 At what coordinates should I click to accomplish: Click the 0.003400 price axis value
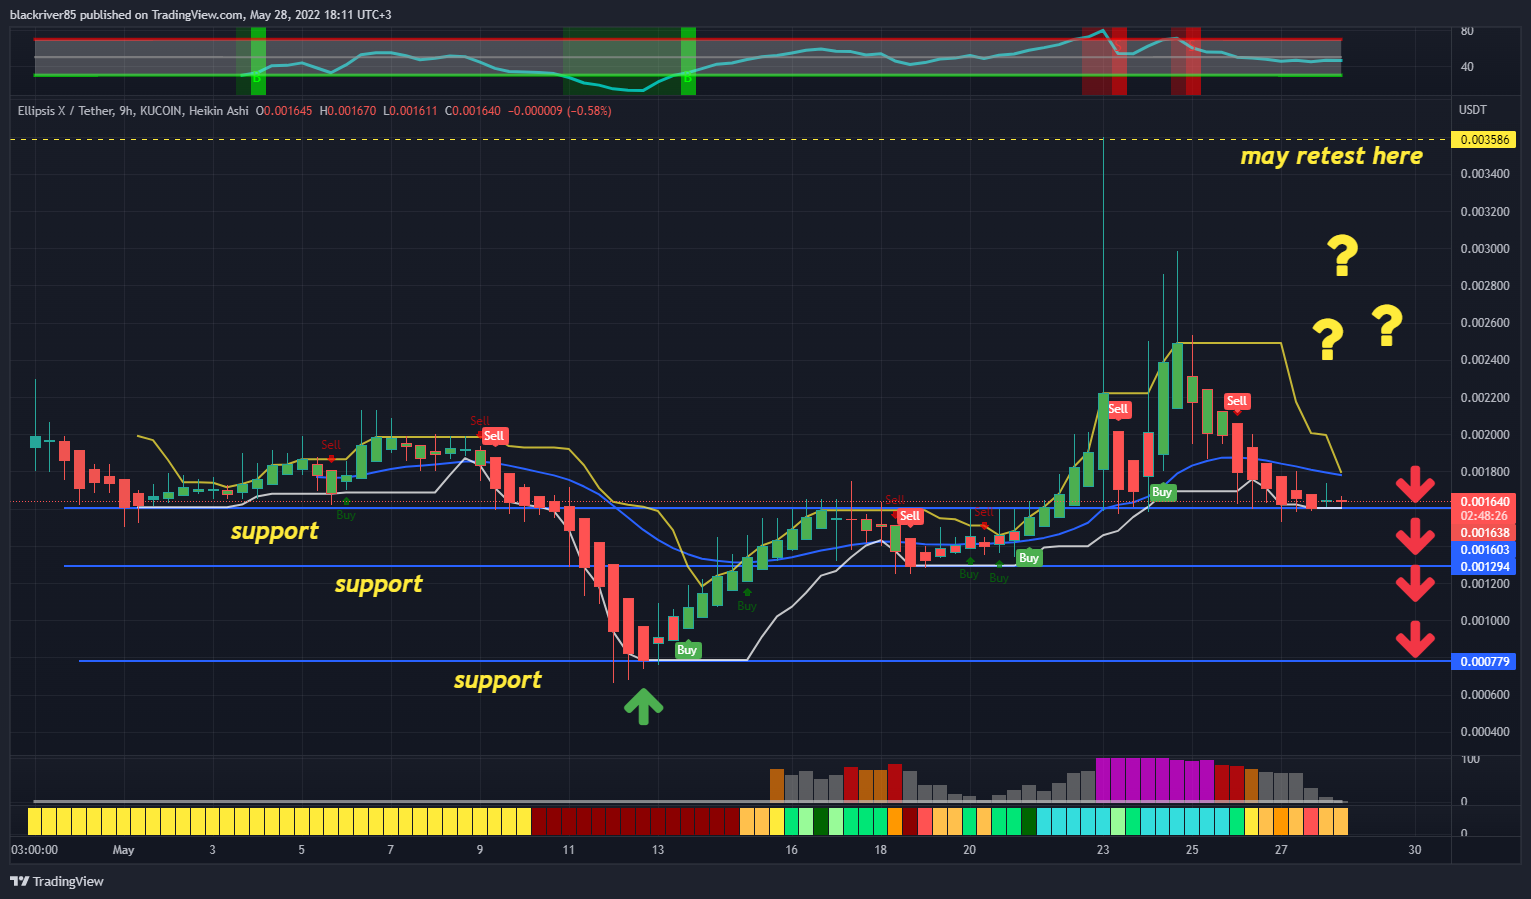[x=1485, y=174]
